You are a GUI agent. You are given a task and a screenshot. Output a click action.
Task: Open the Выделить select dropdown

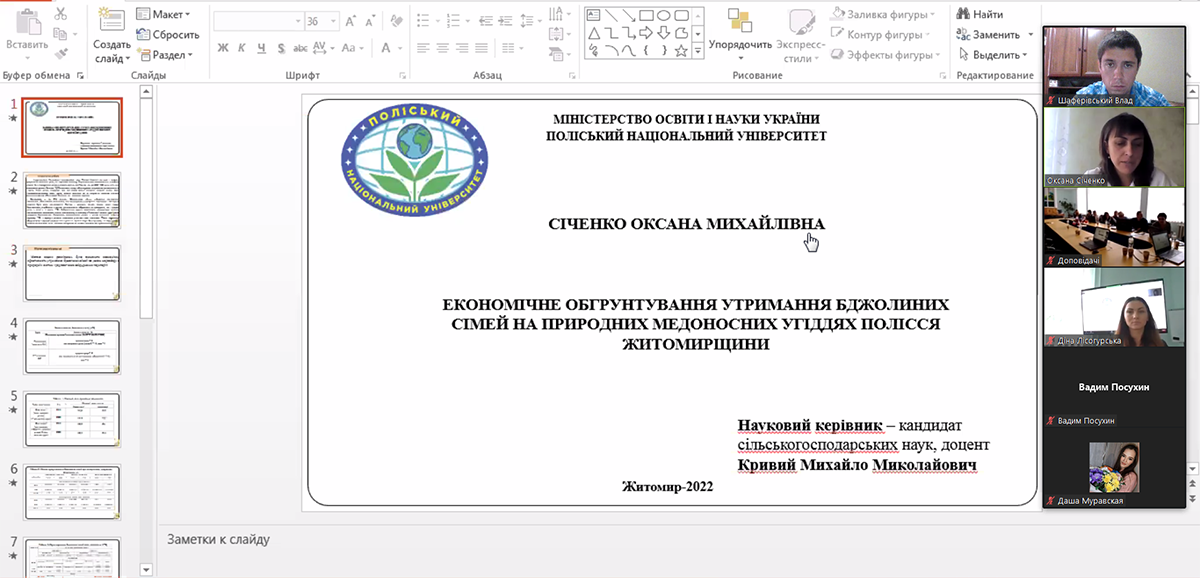click(x=991, y=55)
